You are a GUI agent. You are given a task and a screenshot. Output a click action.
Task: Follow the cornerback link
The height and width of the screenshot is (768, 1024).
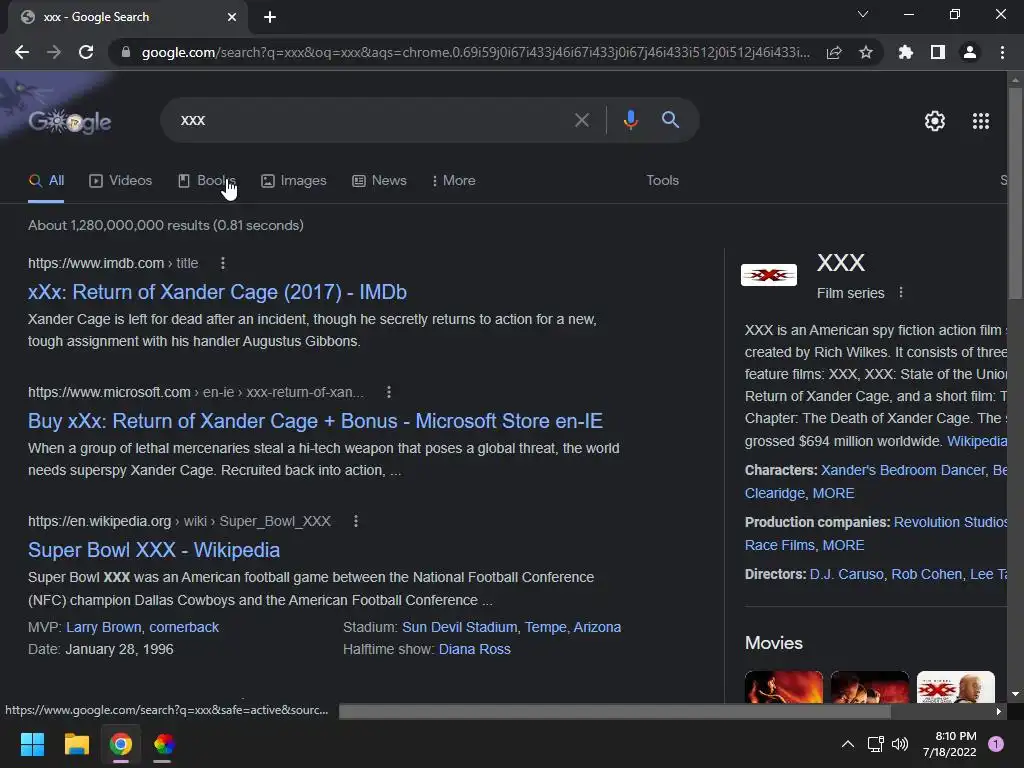coord(184,628)
